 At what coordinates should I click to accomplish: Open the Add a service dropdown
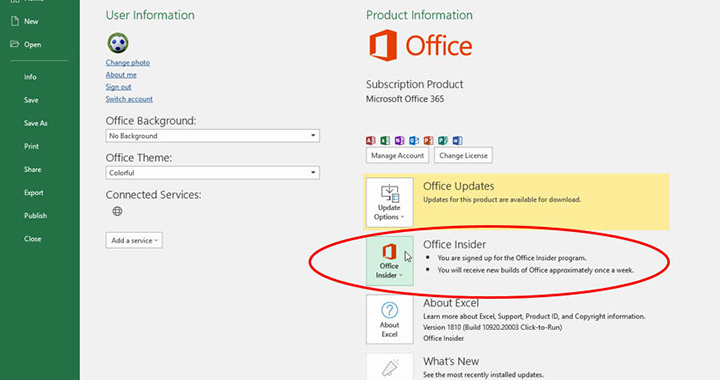tap(134, 240)
